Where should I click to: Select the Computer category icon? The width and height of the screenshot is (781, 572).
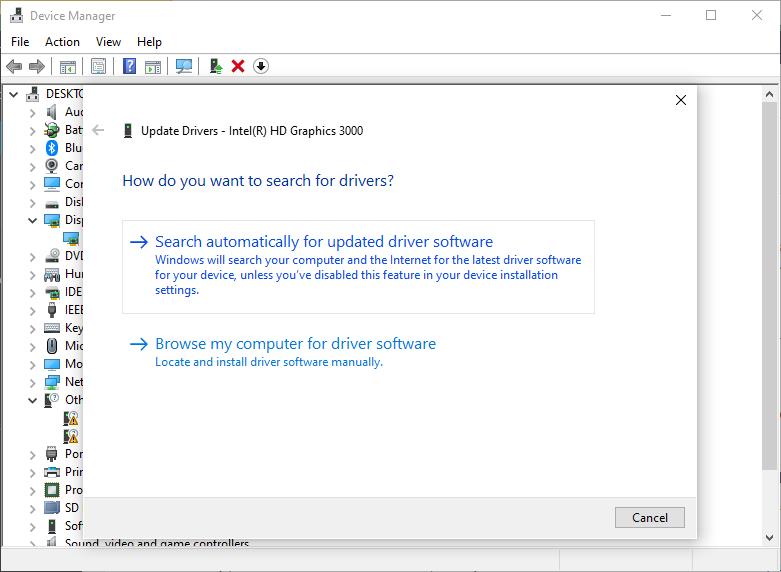52,184
